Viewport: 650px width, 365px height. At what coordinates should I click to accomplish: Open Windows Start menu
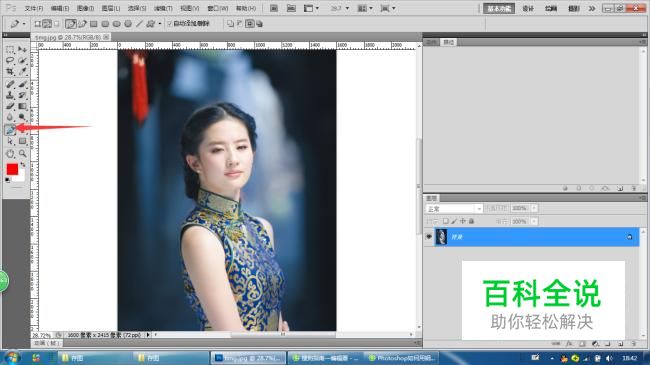coord(11,358)
